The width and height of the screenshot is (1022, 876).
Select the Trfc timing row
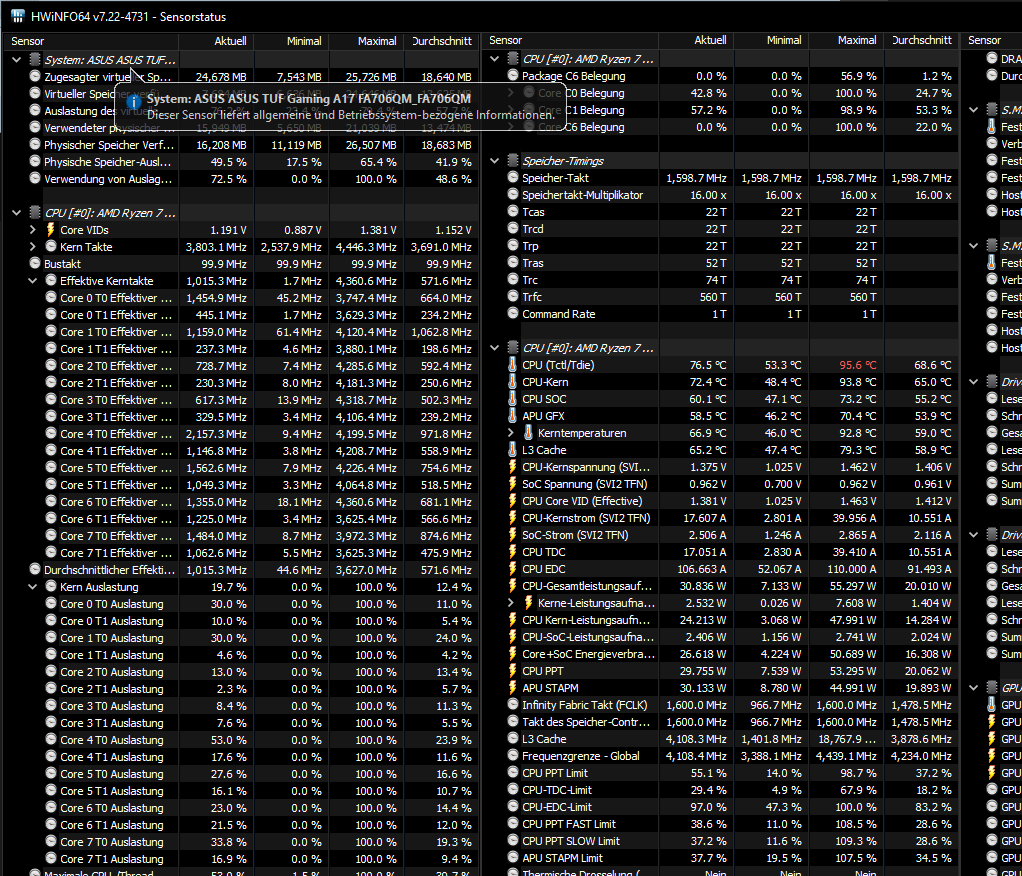coord(720,297)
